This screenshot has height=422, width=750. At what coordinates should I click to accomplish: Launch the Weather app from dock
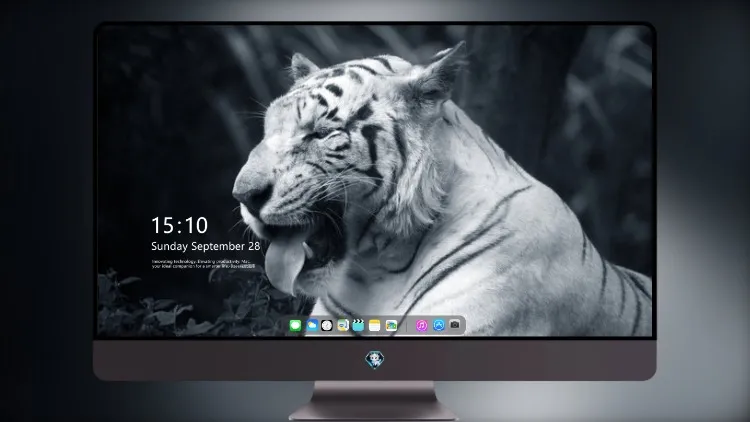[x=312, y=325]
